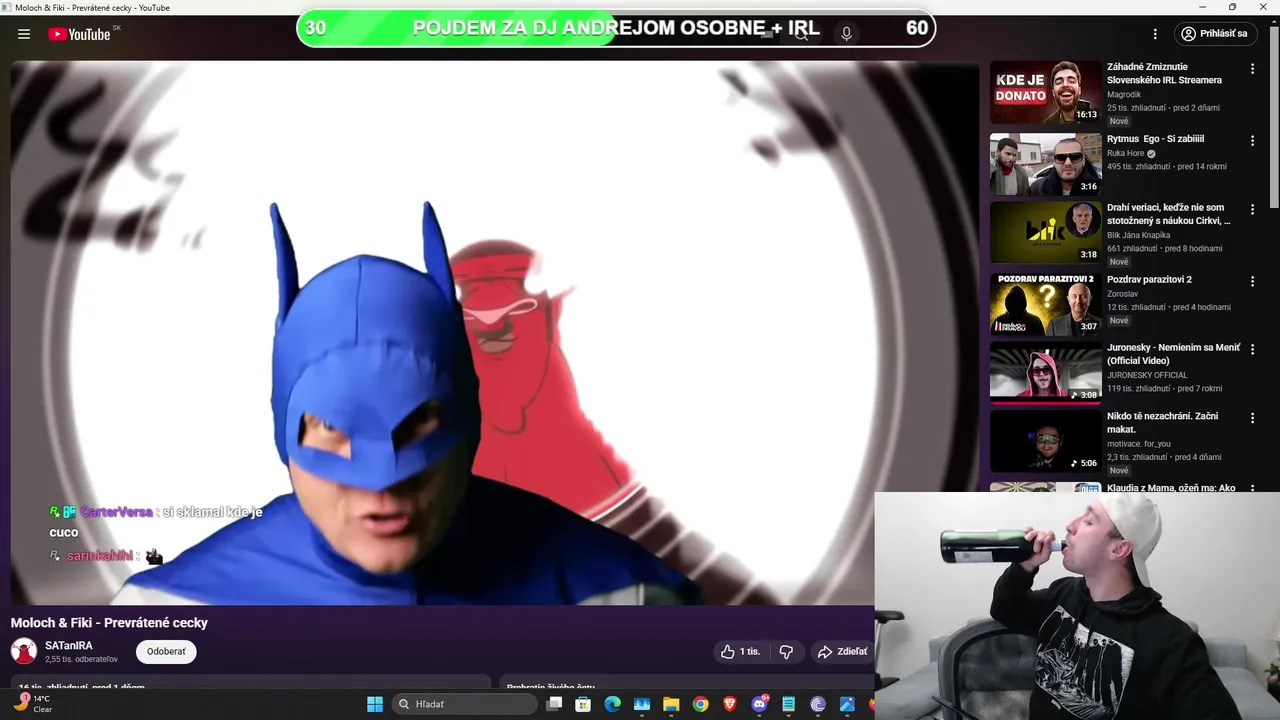Open YouTube settings three-dot menu
Image resolution: width=1280 pixels, height=720 pixels.
click(x=1155, y=34)
